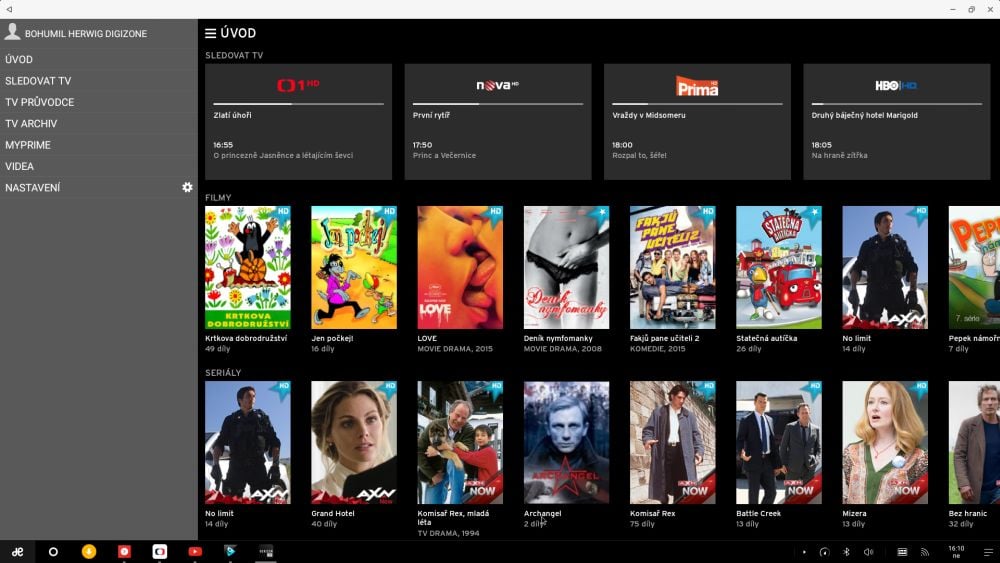The height and width of the screenshot is (563, 1000).
Task: Click the První rytíř progress bar
Action: coord(497,104)
